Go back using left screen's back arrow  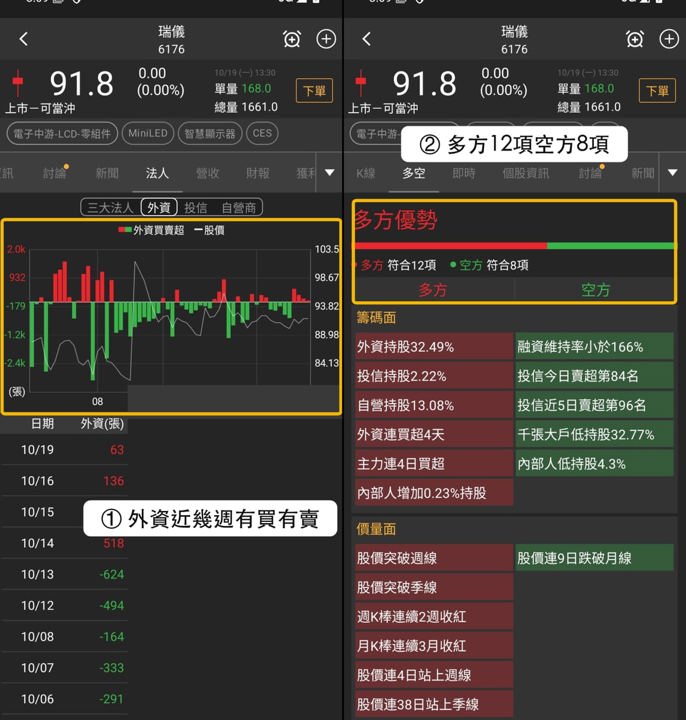point(24,39)
